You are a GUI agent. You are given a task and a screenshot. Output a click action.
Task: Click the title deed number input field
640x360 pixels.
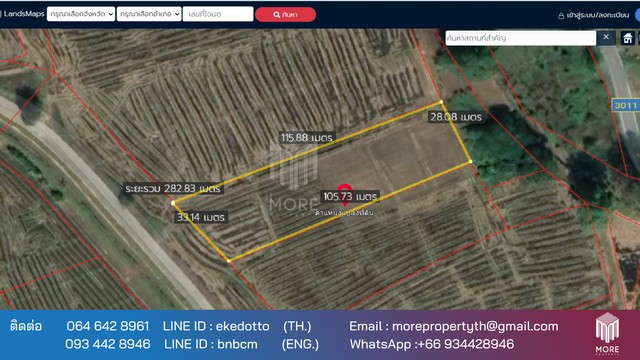[218, 14]
